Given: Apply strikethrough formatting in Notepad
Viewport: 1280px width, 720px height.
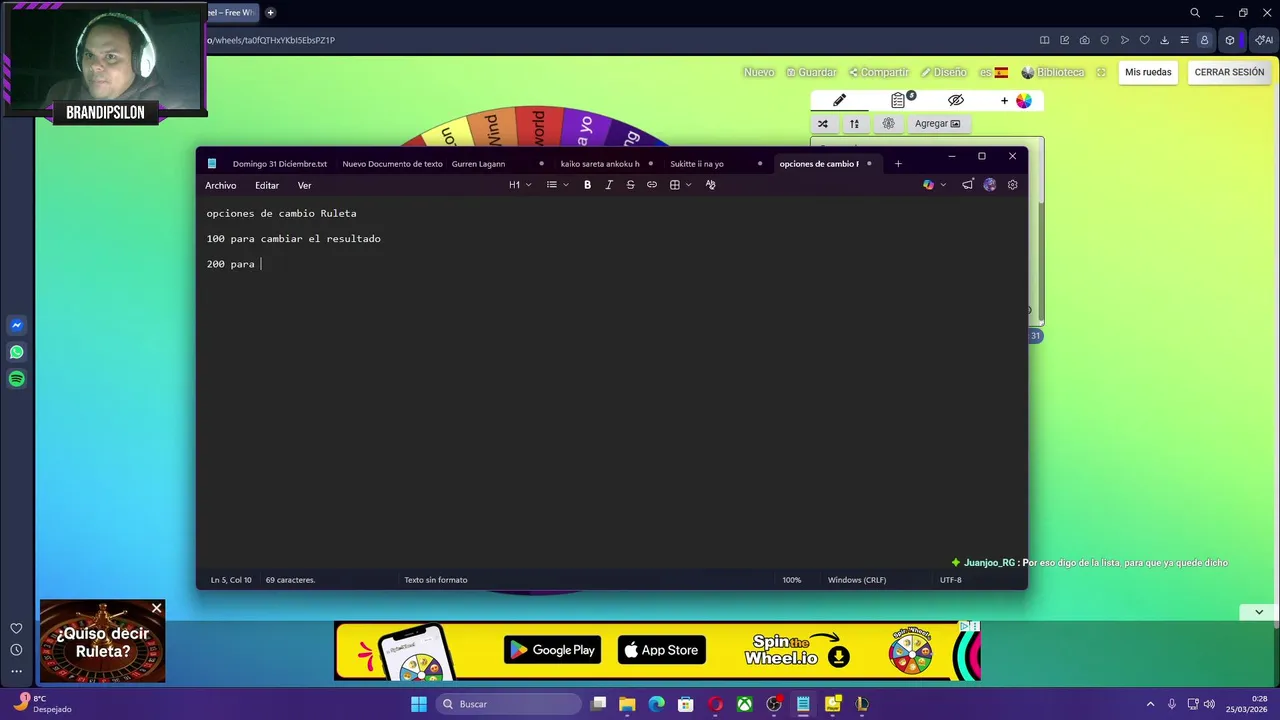Looking at the screenshot, I should (630, 185).
